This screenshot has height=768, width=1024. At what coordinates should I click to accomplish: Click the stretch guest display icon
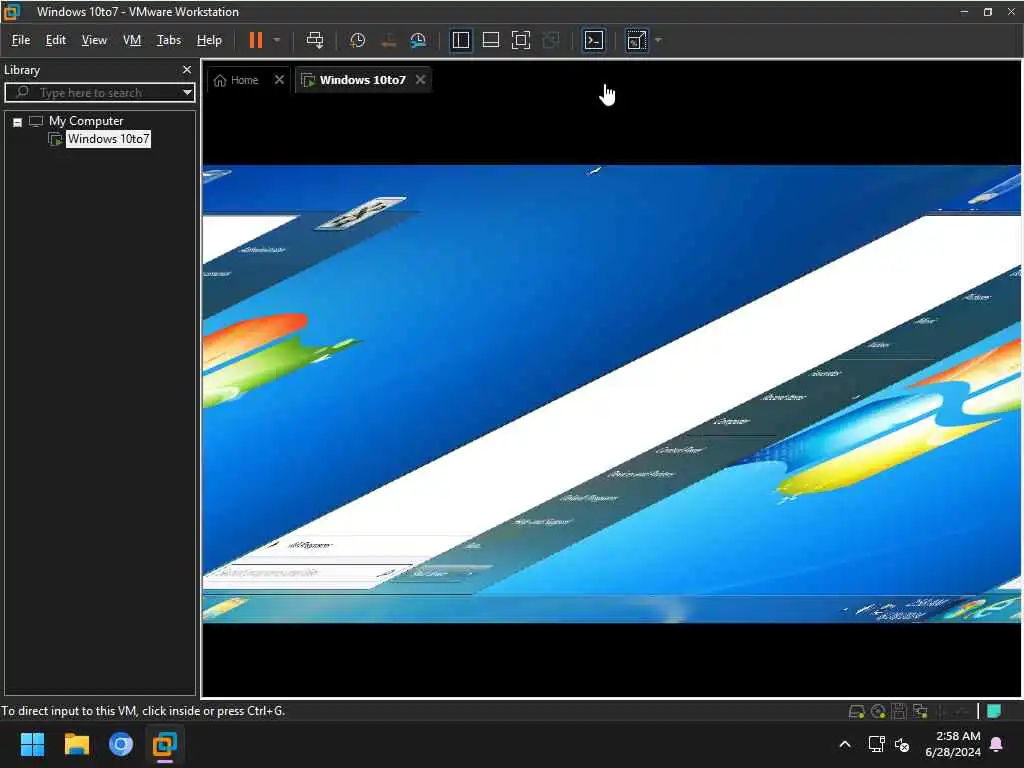pos(637,40)
